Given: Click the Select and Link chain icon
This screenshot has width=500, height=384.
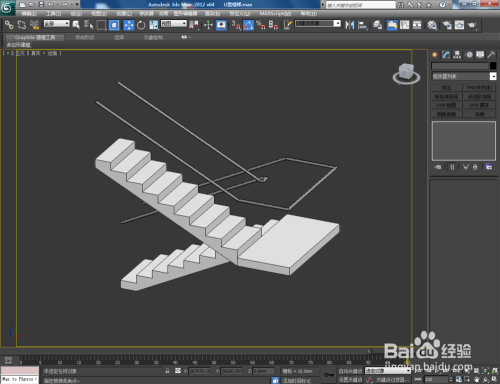Looking at the screenshot, I should pyautogui.click(x=9, y=25).
